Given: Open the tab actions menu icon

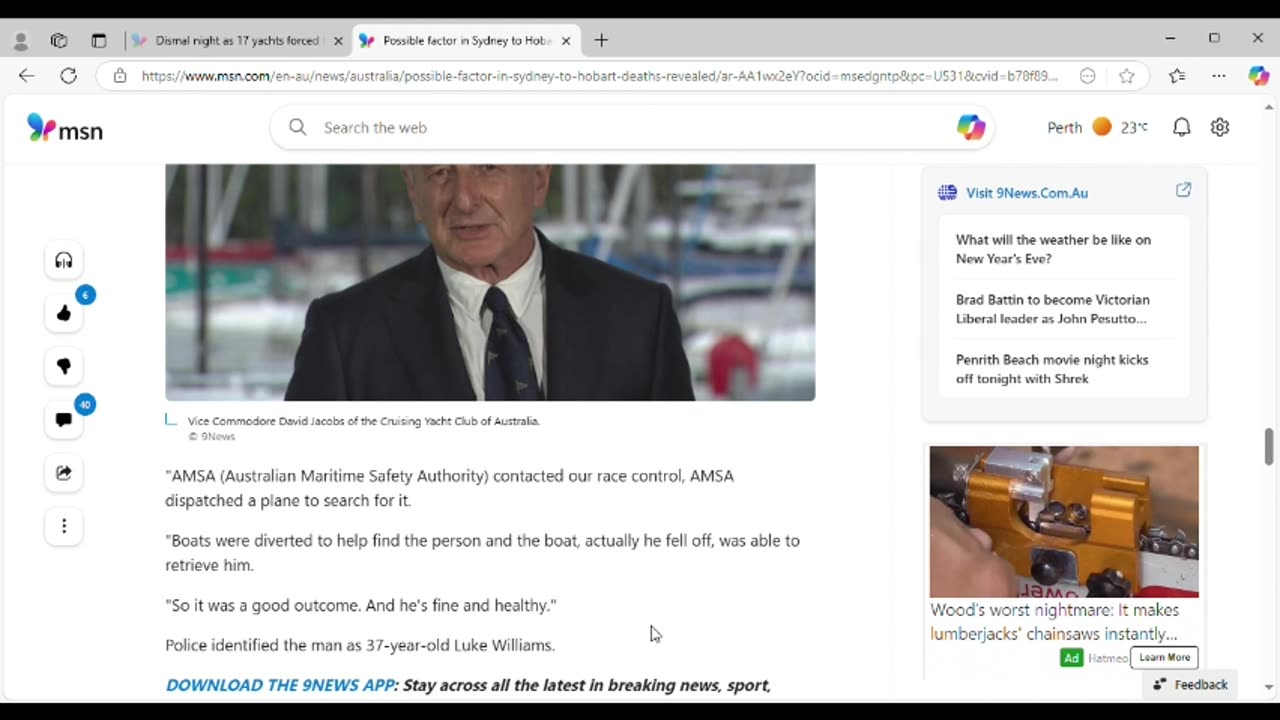Looking at the screenshot, I should point(98,41).
